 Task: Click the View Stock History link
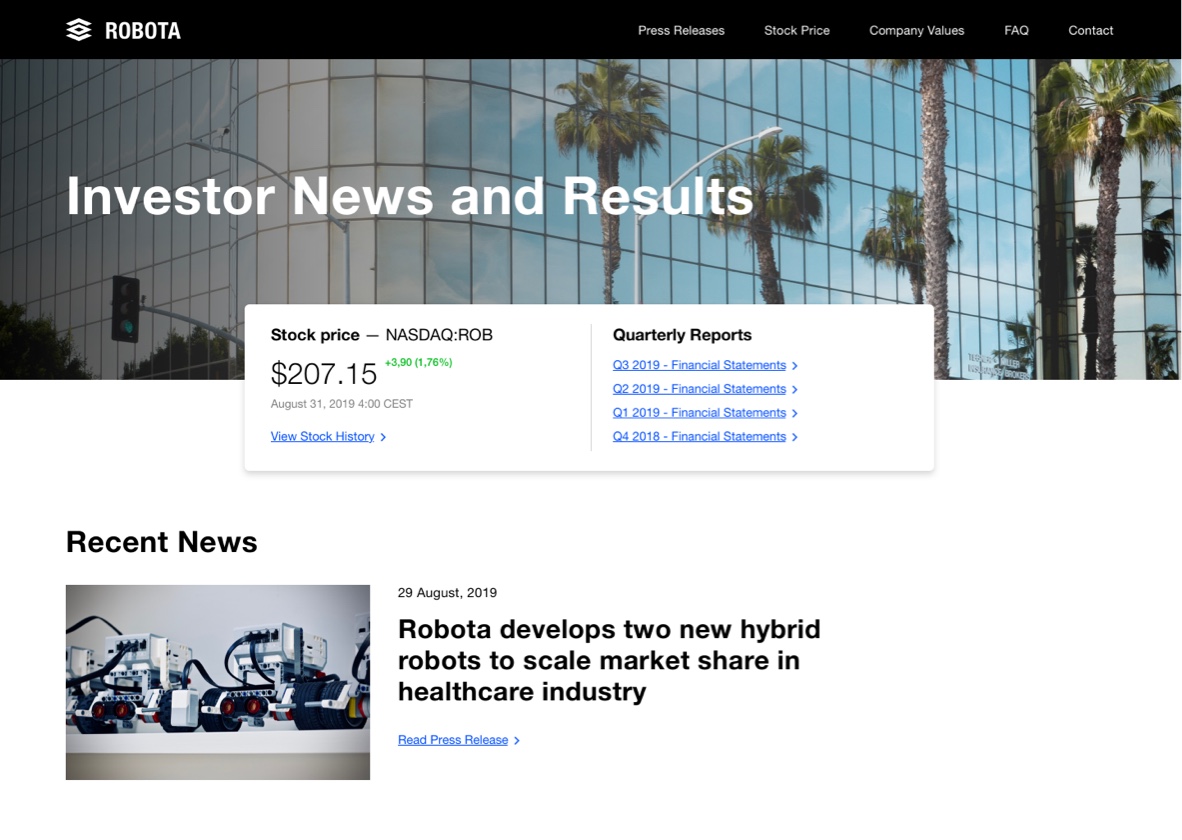(x=322, y=436)
